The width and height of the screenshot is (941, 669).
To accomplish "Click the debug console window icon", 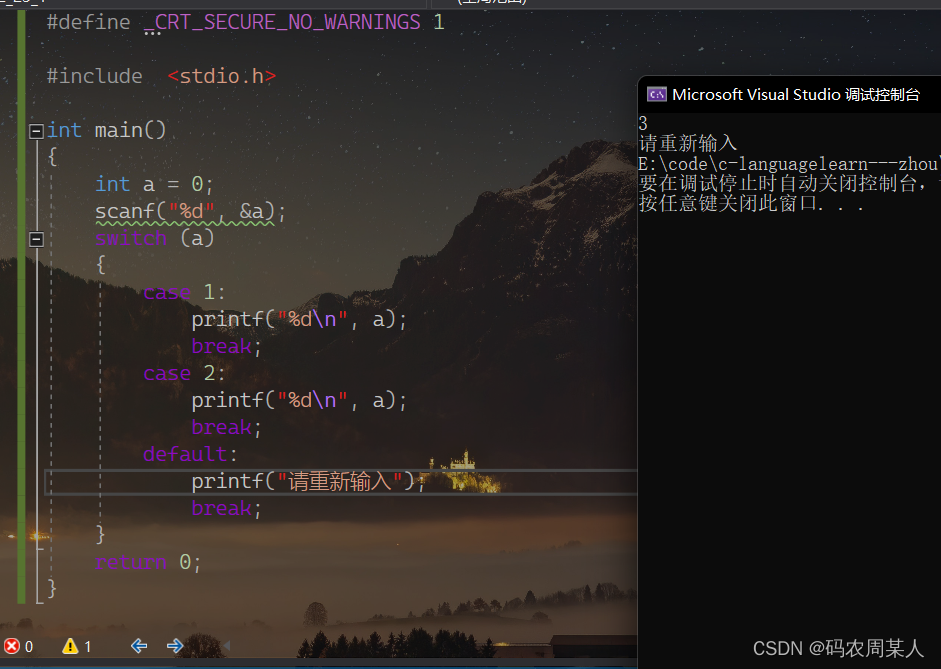I will (657, 94).
